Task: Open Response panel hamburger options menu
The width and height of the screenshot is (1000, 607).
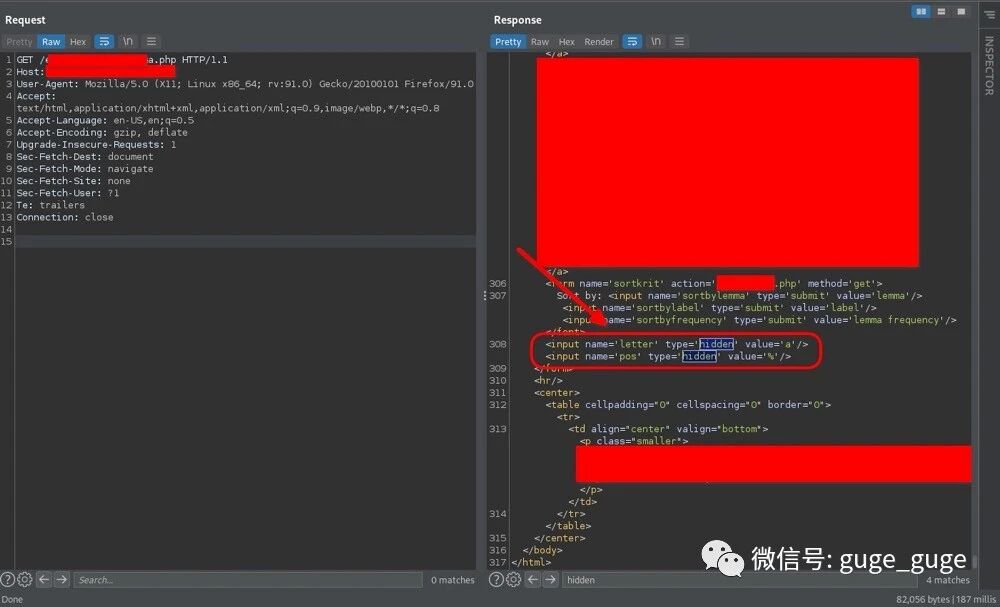Action: coord(679,41)
